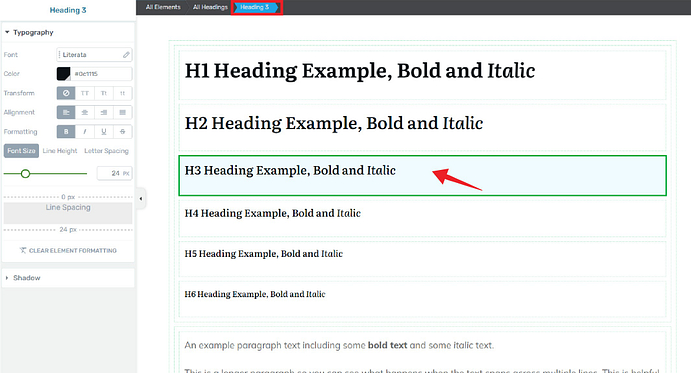Select the Font Size tab

pyautogui.click(x=21, y=151)
